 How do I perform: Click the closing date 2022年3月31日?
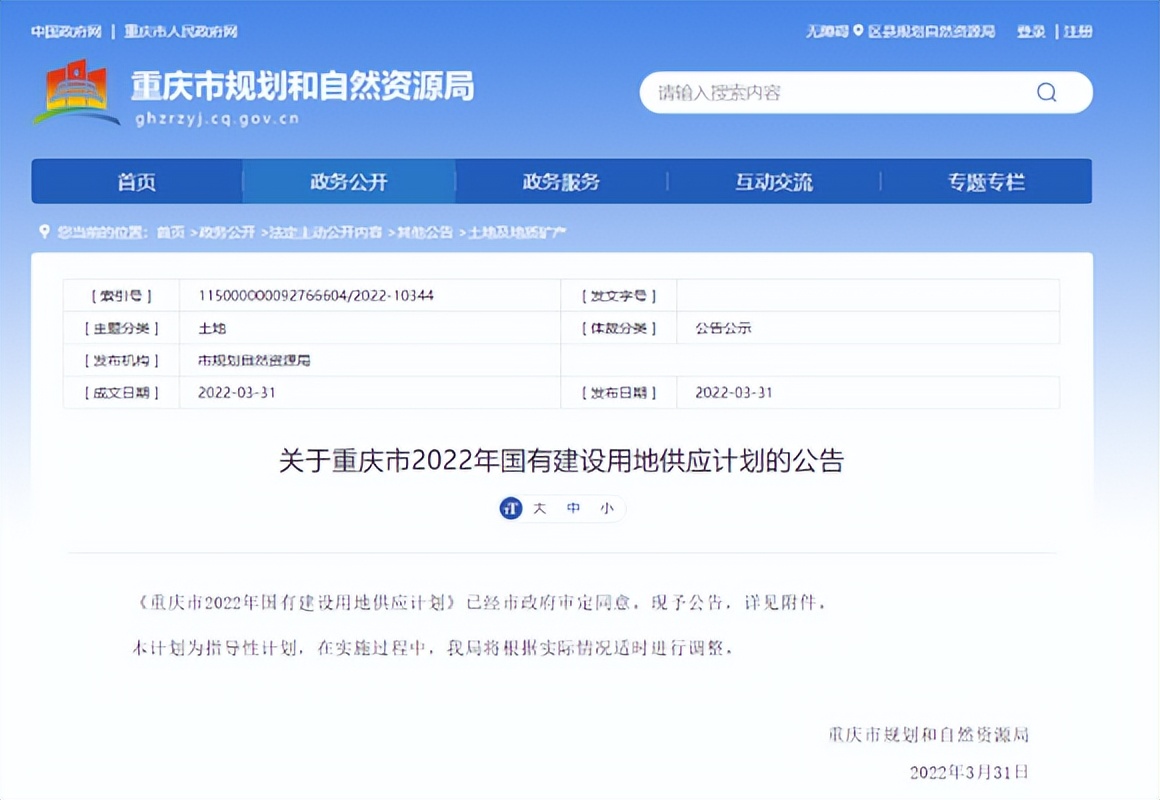pos(969,772)
